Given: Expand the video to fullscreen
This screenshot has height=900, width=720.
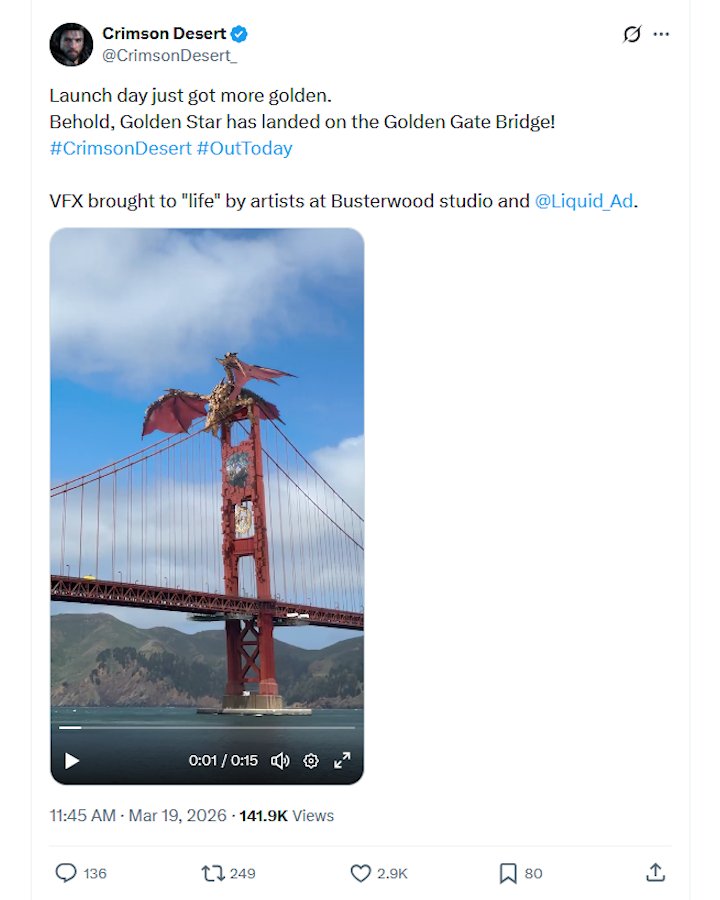Looking at the screenshot, I should coord(342,761).
